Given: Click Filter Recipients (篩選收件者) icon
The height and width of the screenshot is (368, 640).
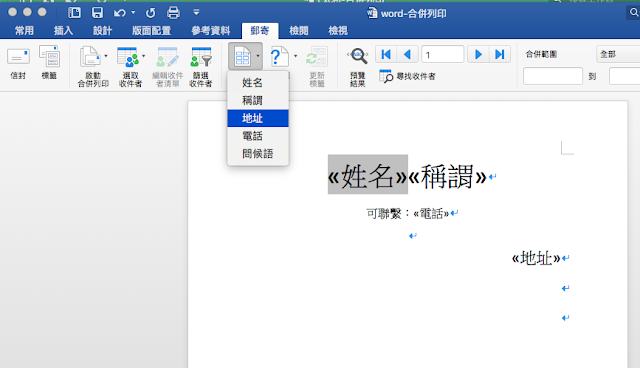Looking at the screenshot, I should [x=201, y=57].
